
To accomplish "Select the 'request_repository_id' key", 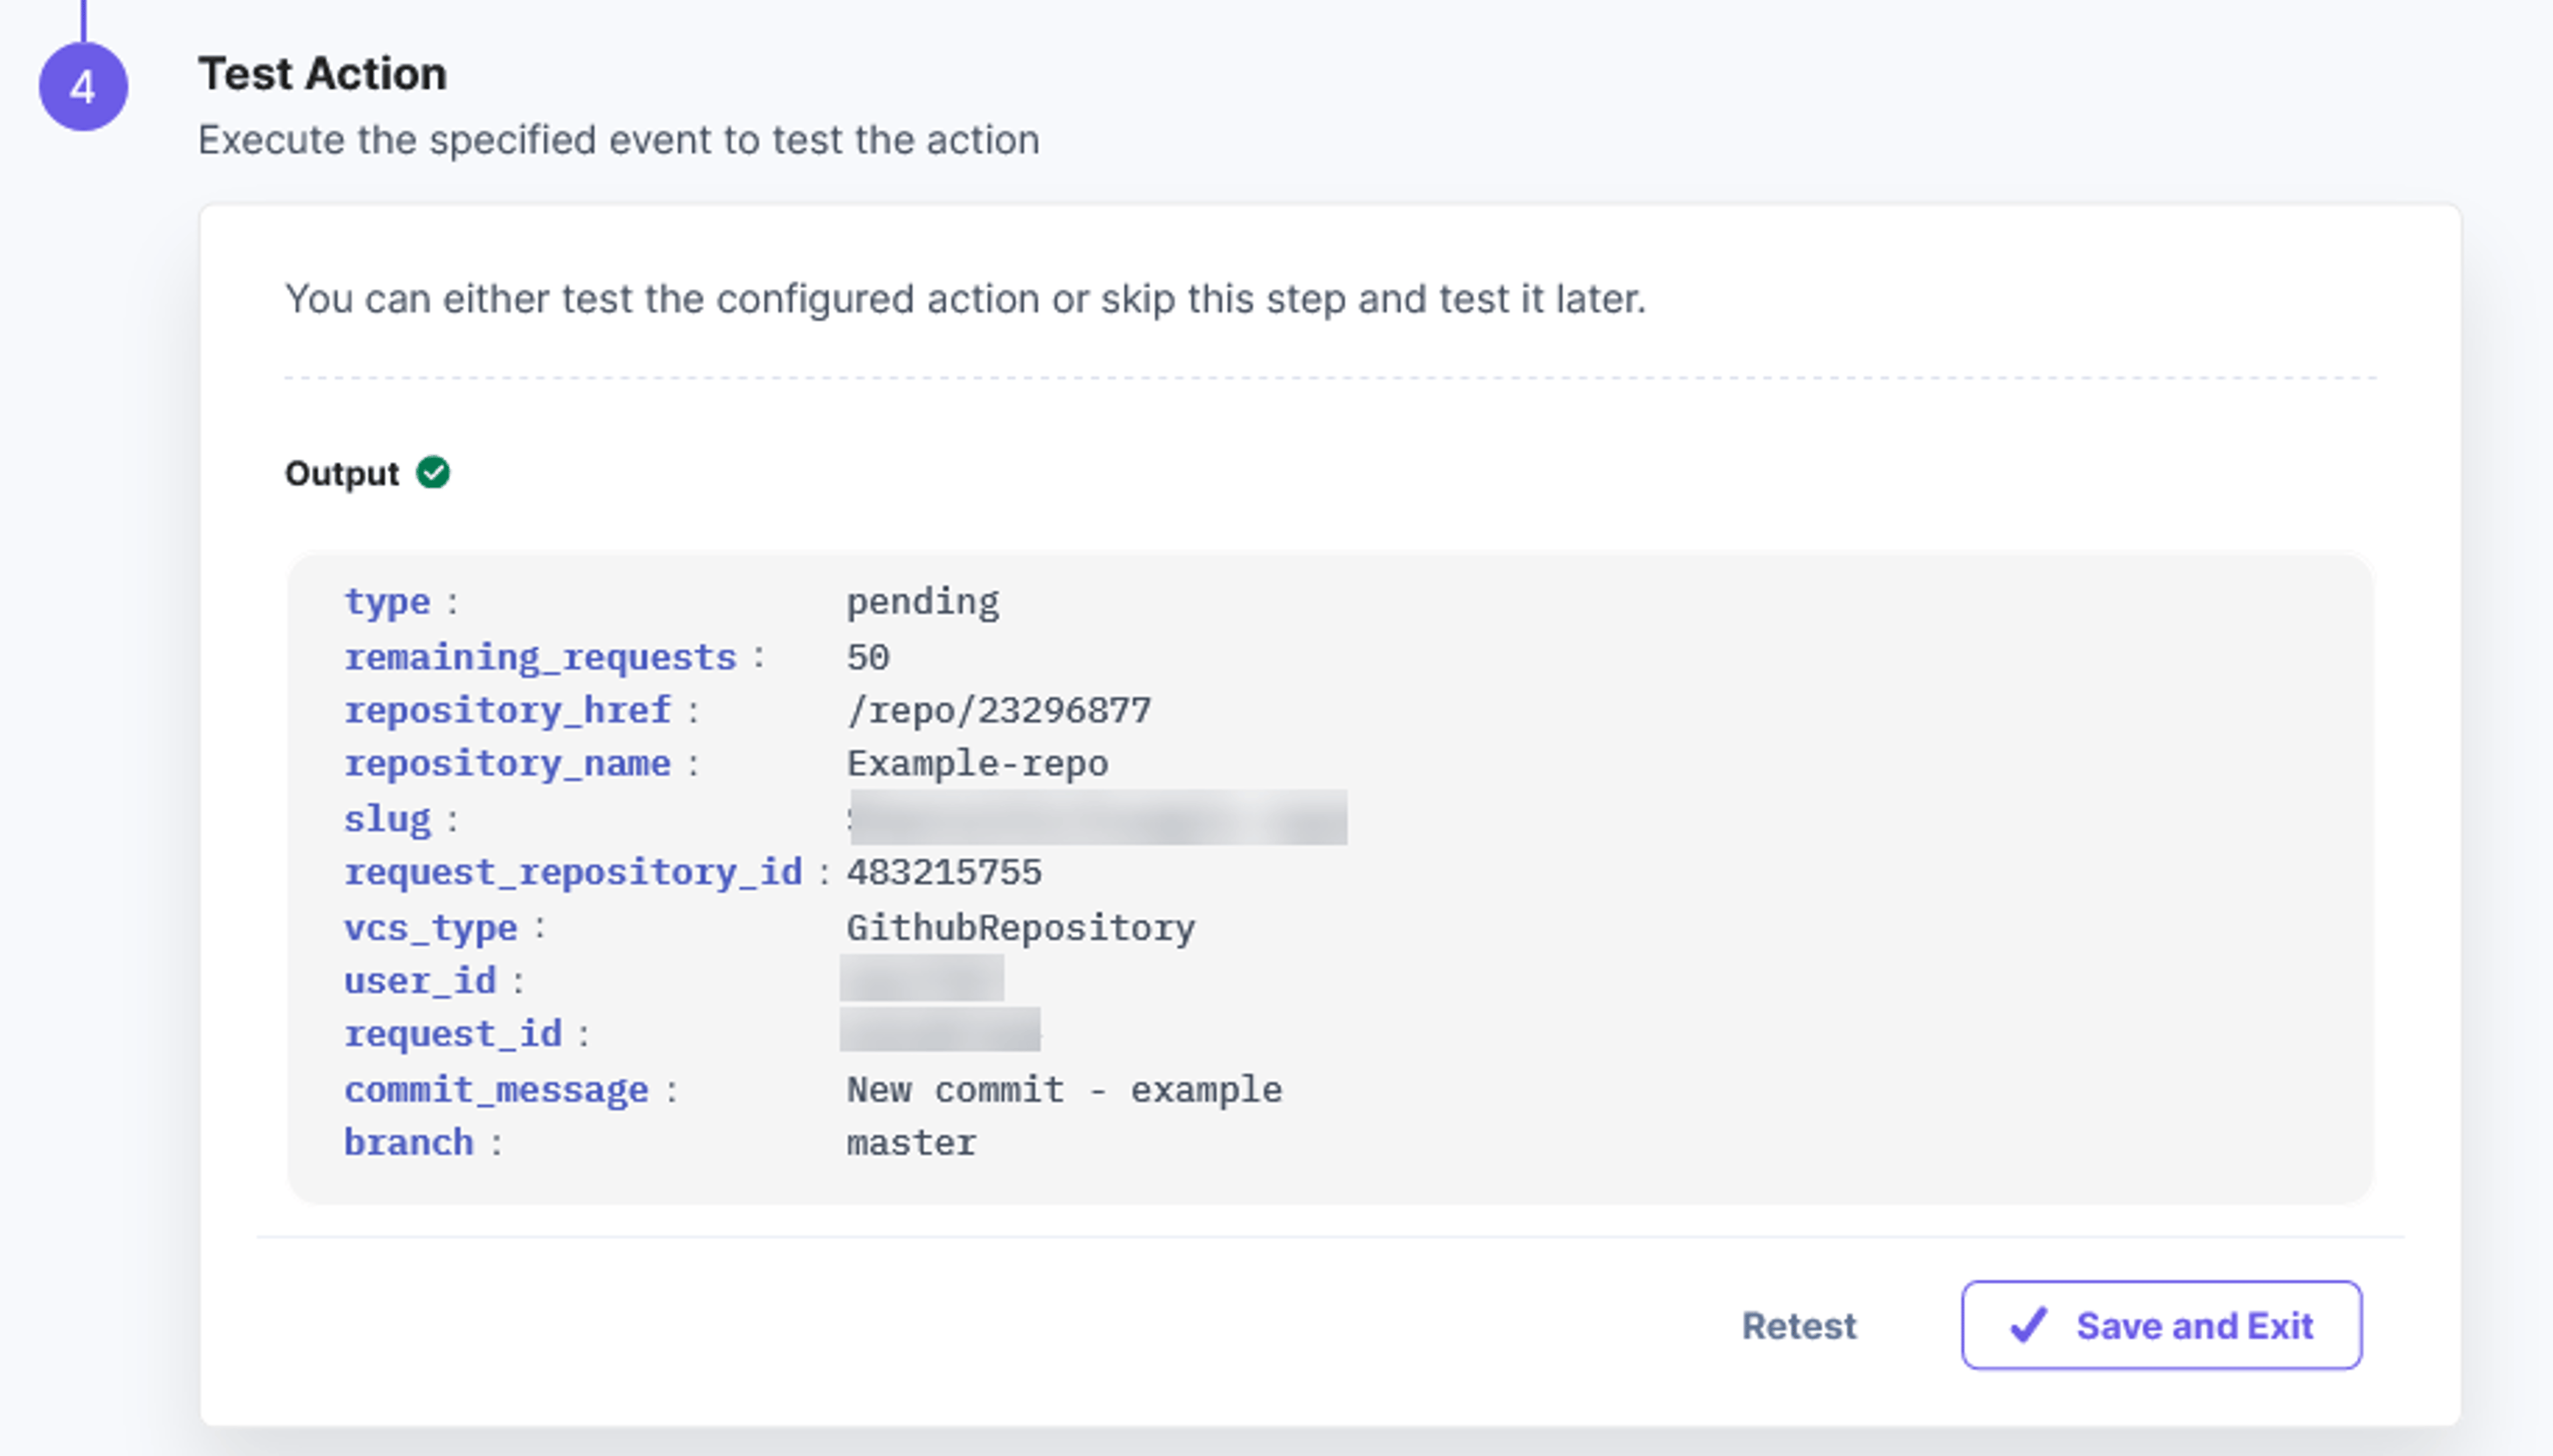I will pos(573,873).
